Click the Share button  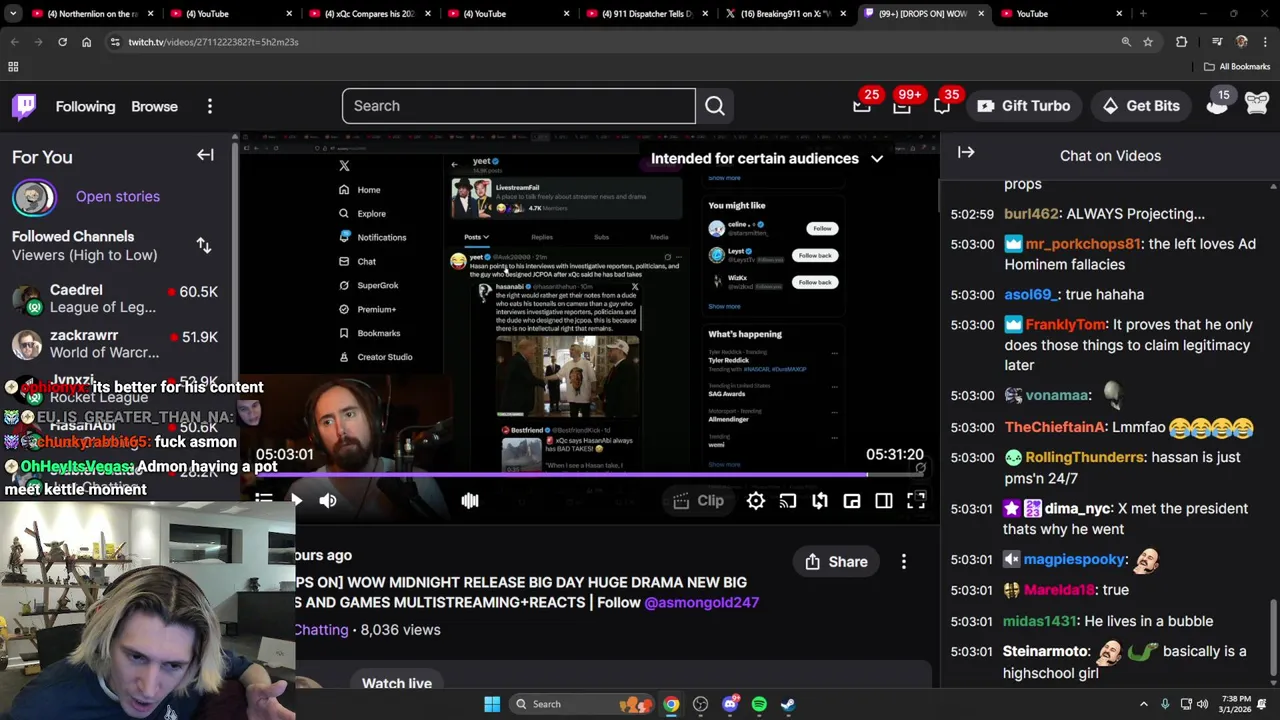coord(836,562)
